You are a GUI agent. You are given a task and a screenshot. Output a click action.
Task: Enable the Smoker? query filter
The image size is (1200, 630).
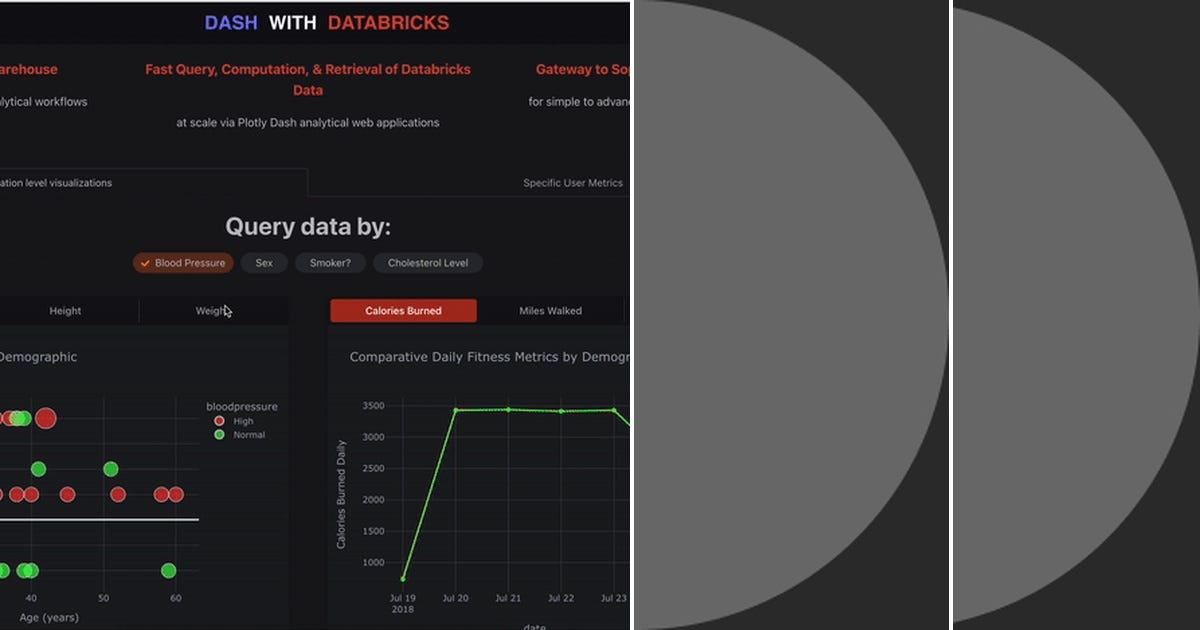330,262
